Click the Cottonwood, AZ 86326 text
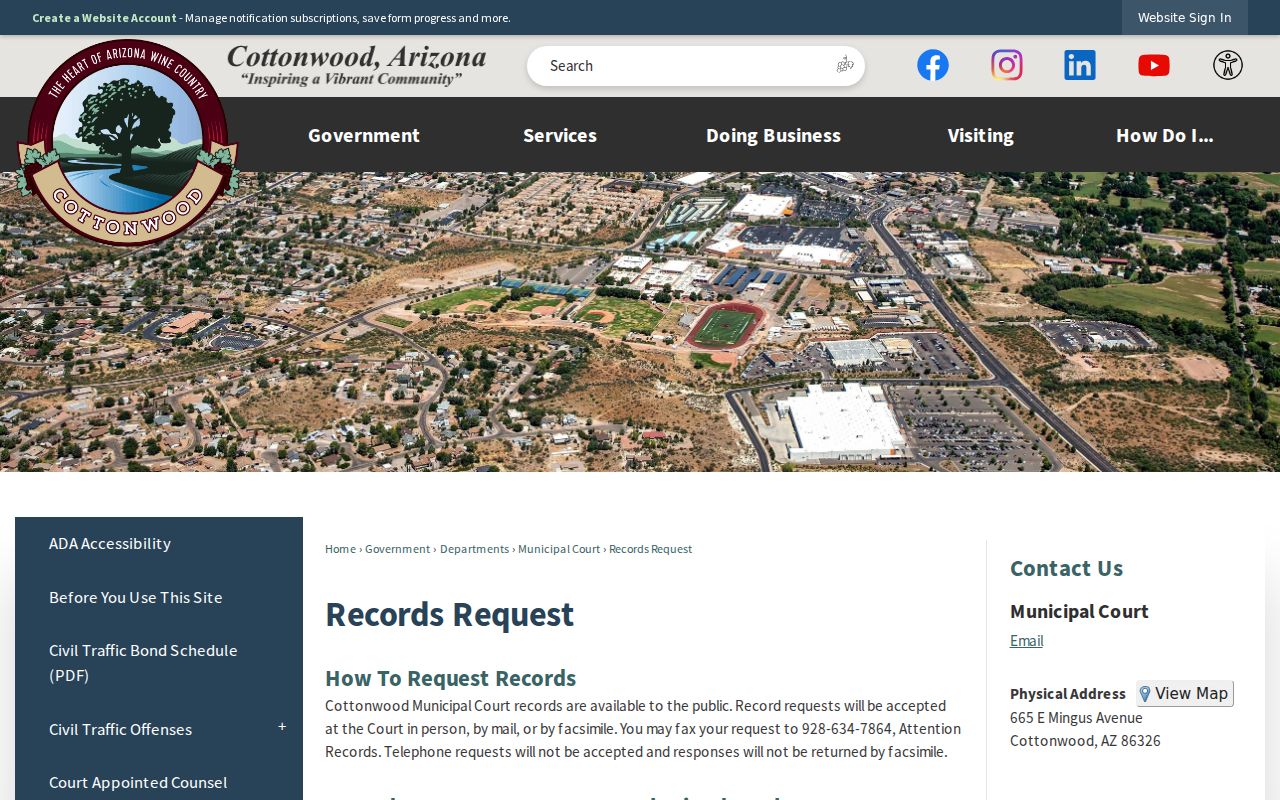Image resolution: width=1280 pixels, height=800 pixels. [1085, 741]
